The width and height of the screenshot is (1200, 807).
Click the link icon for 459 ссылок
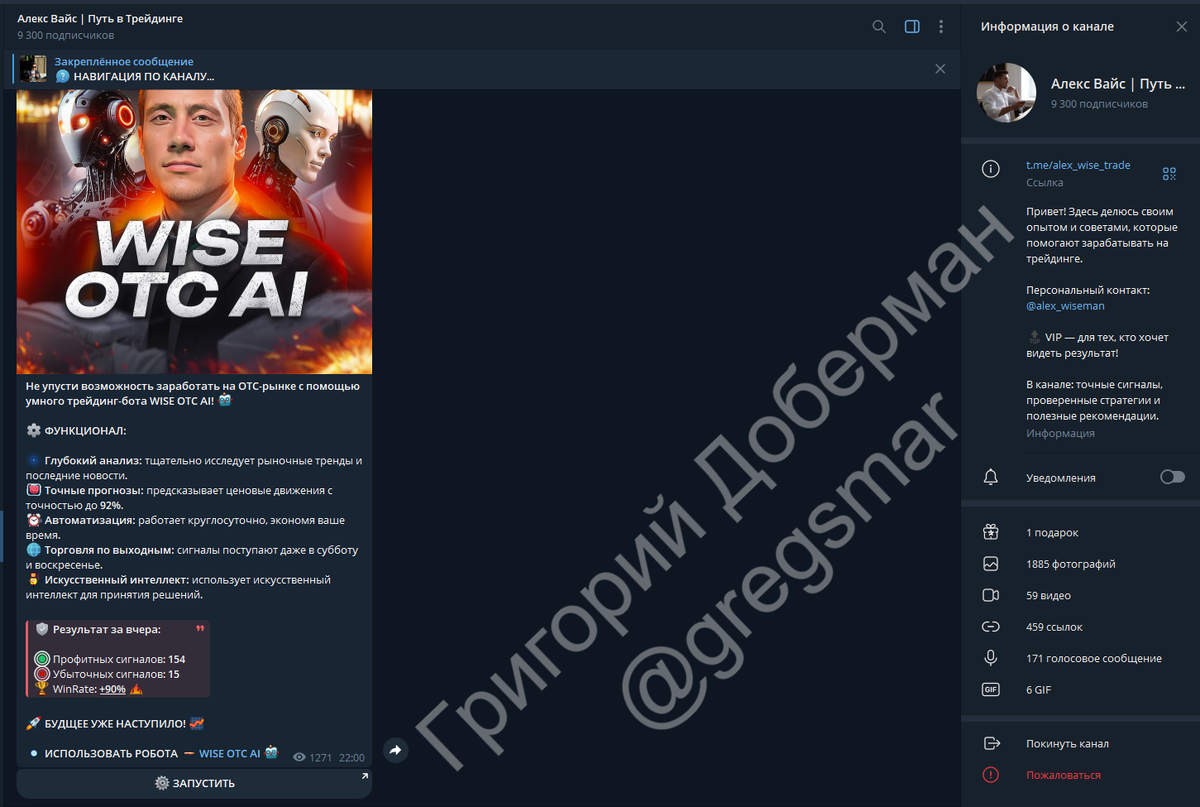coord(991,627)
